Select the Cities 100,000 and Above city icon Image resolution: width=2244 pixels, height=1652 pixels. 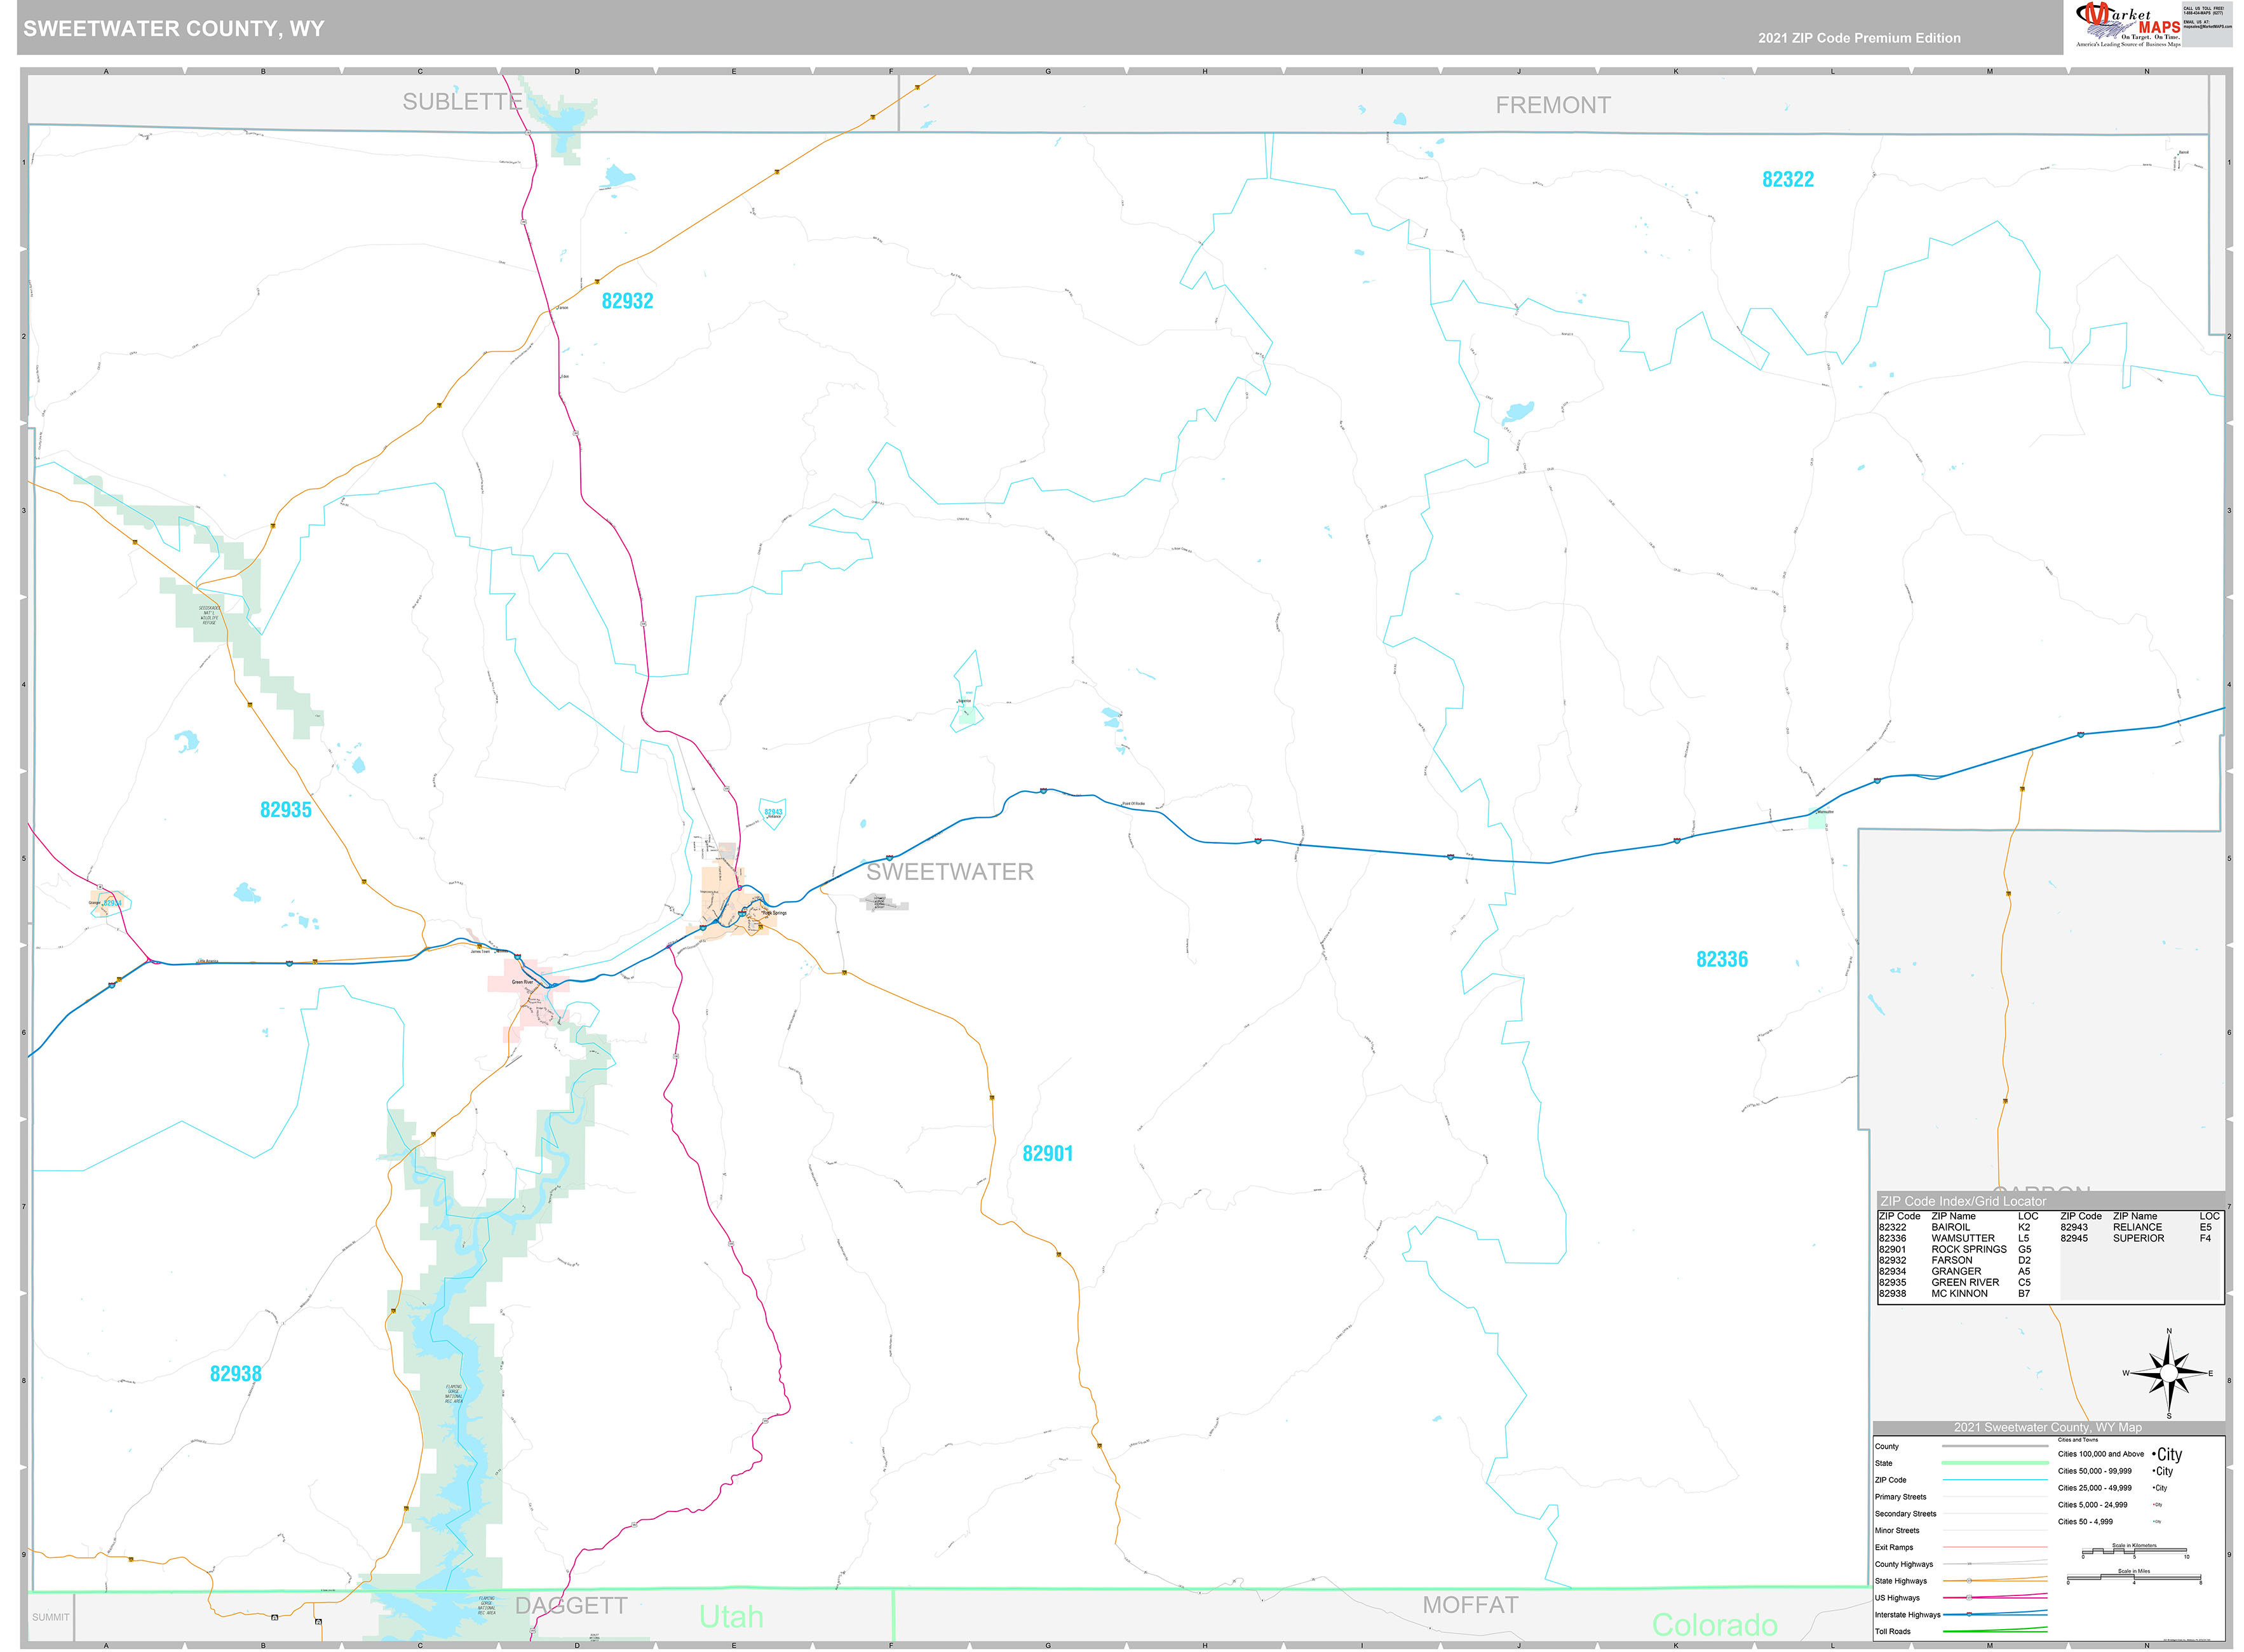pyautogui.click(x=2168, y=1454)
